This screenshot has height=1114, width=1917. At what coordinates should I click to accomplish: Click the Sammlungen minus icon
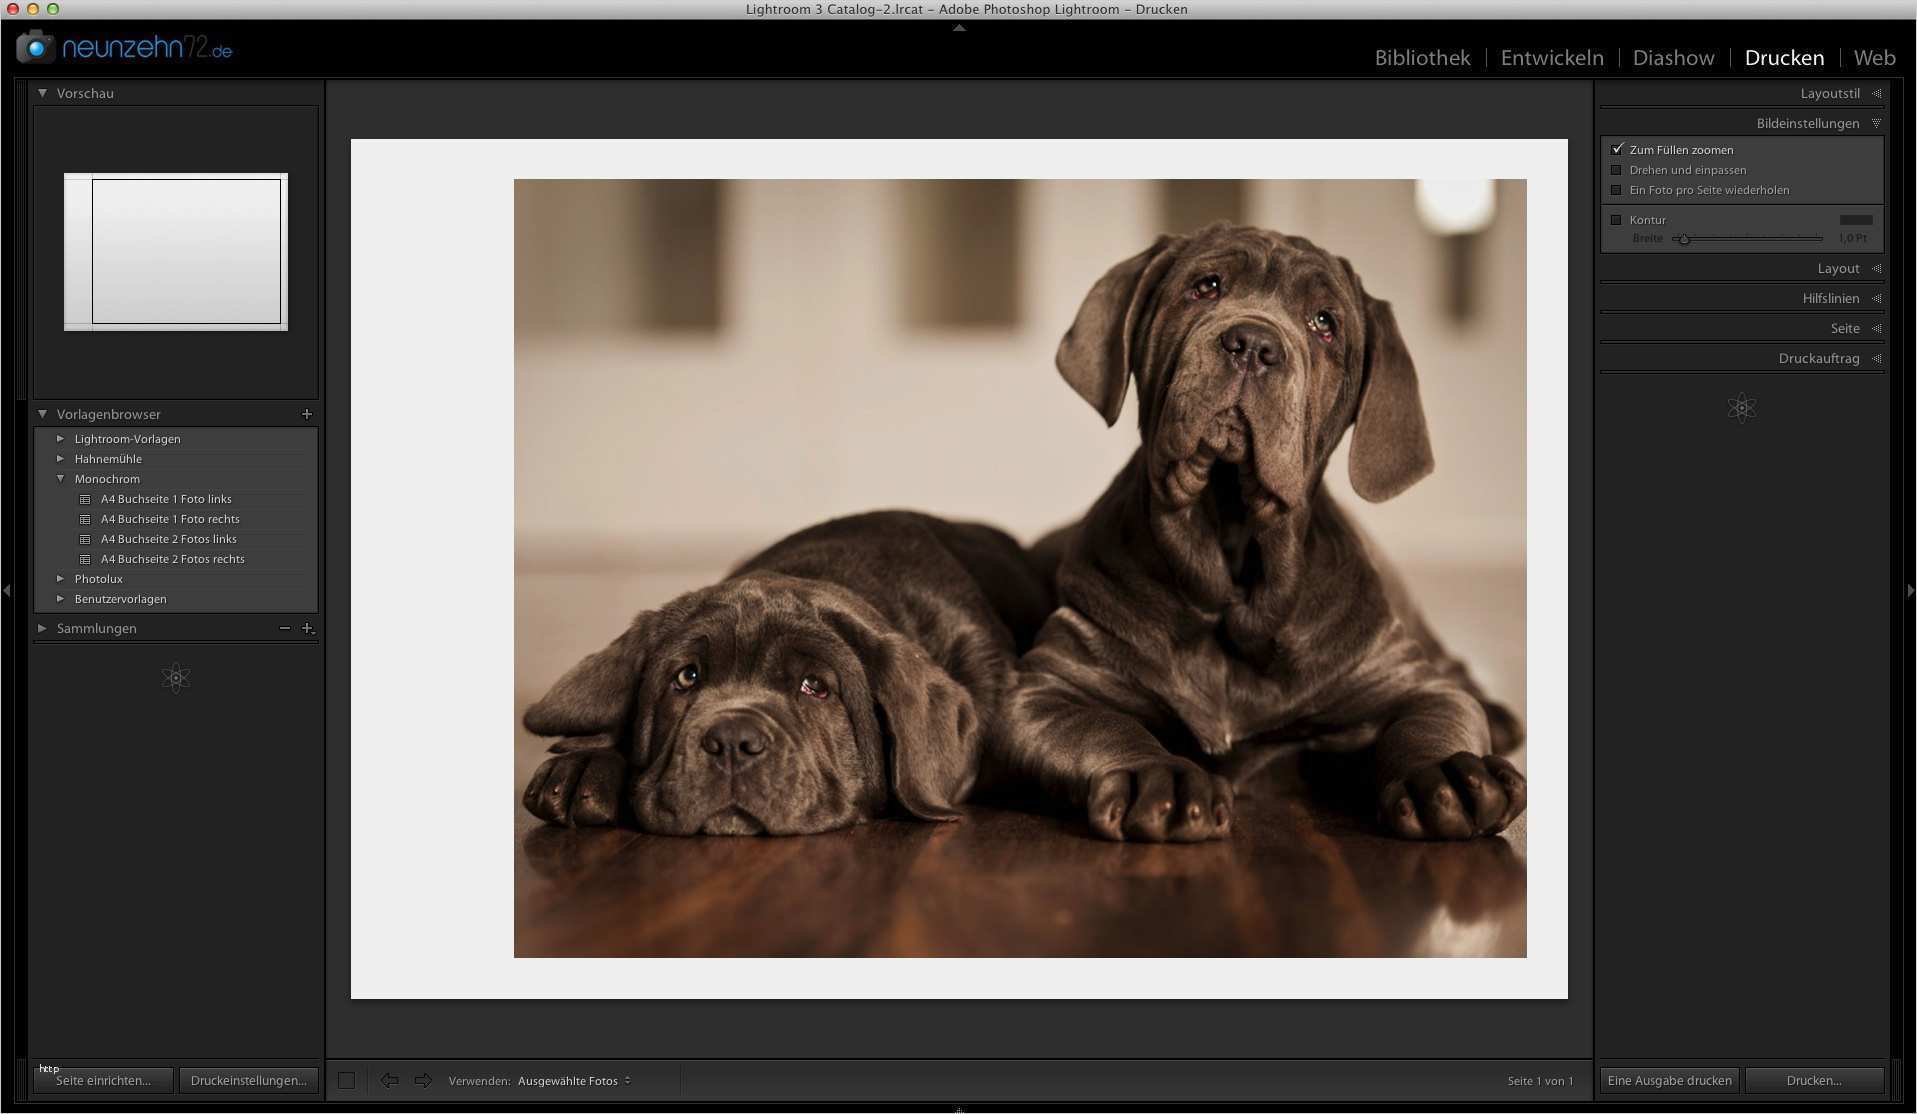285,628
